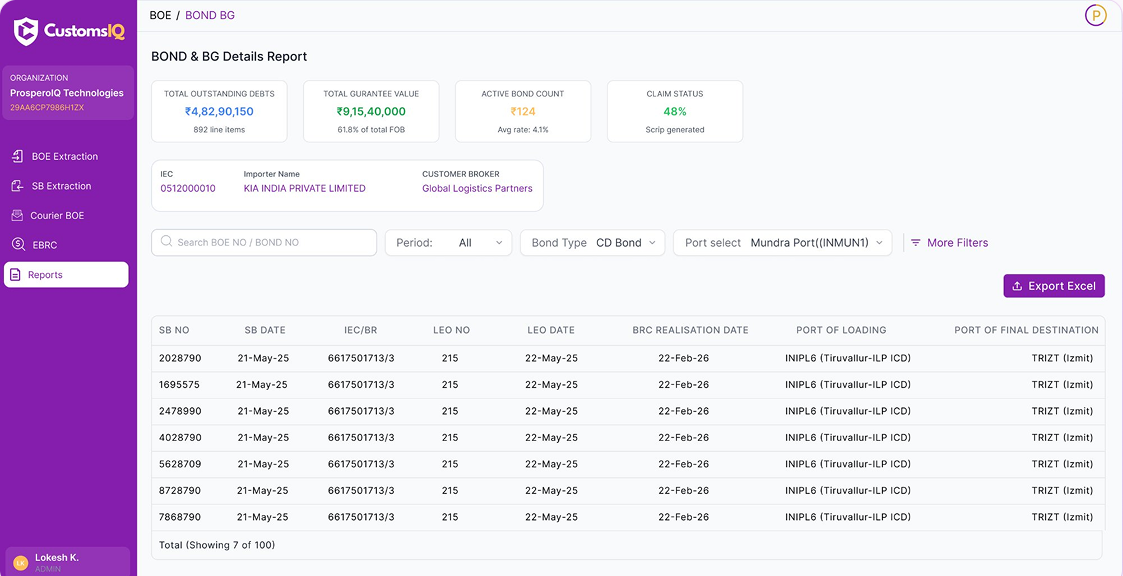Viewport: 1123px width, 576px height.
Task: Open the Bond Type dropdown
Action: [592, 243]
